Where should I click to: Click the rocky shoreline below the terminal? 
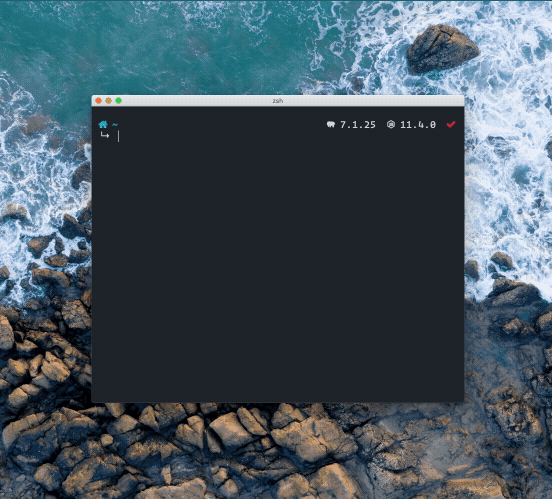click(x=275, y=451)
